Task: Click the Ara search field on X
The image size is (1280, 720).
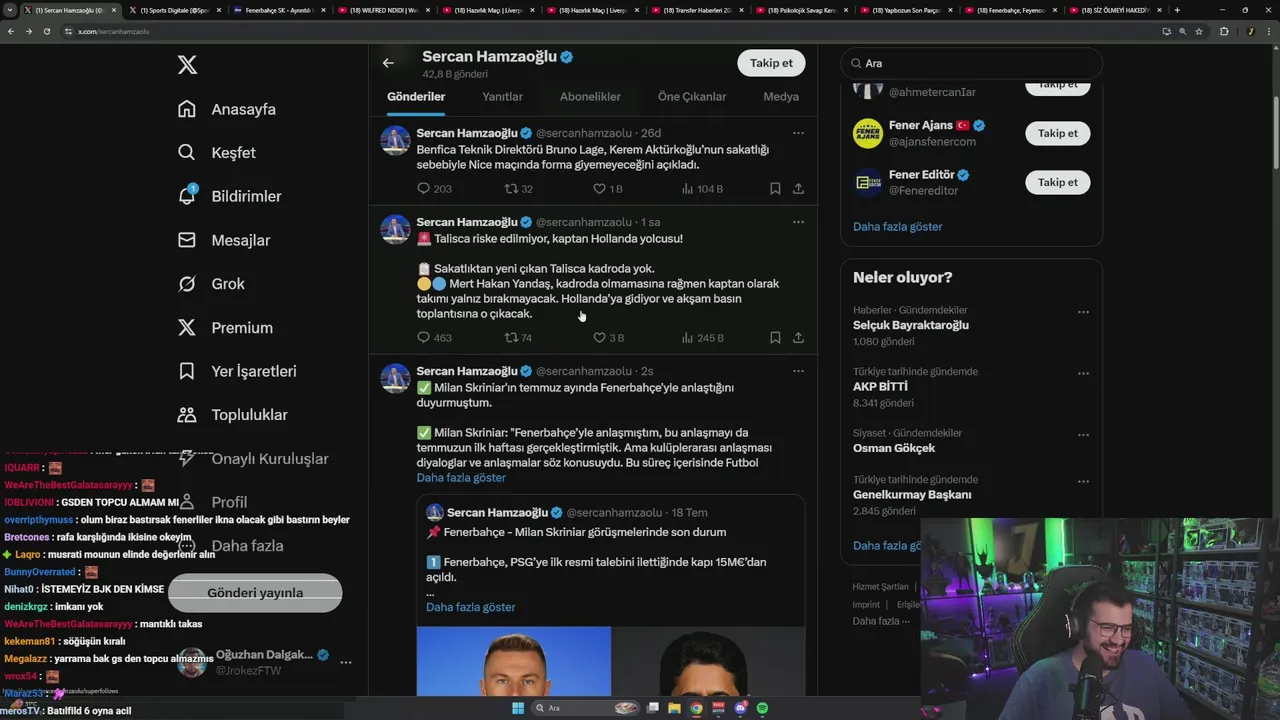Action: pos(971,63)
